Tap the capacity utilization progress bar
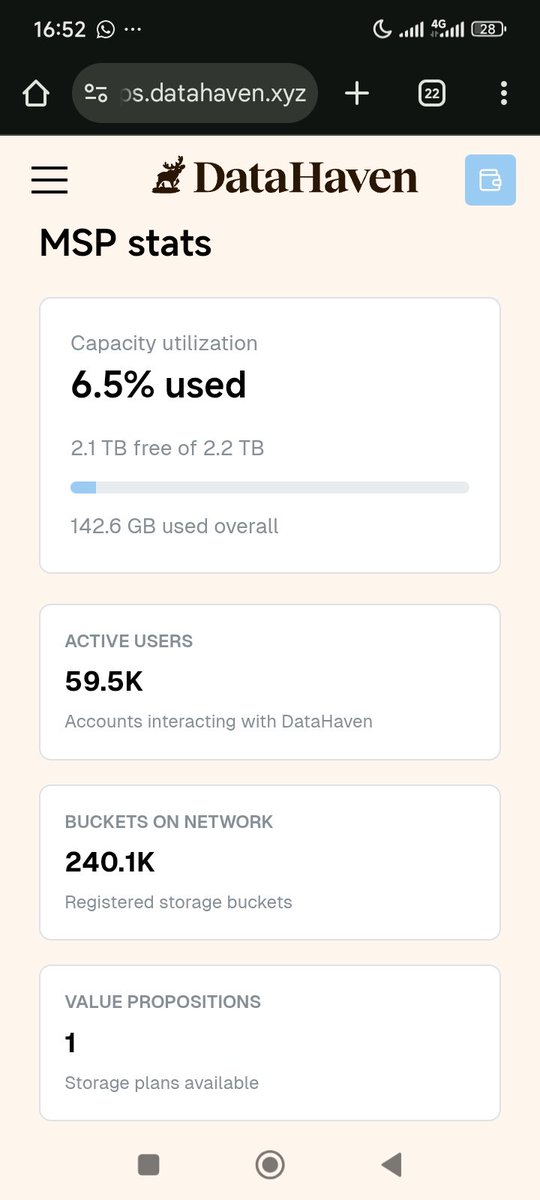 [270, 487]
